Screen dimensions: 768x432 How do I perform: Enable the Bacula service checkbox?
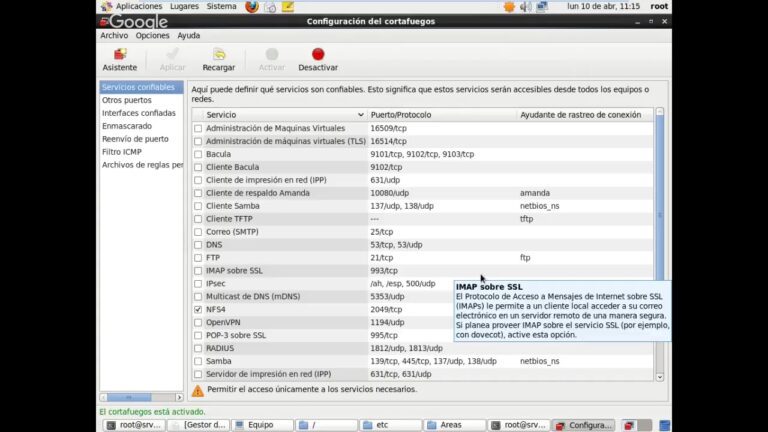[x=198, y=154]
